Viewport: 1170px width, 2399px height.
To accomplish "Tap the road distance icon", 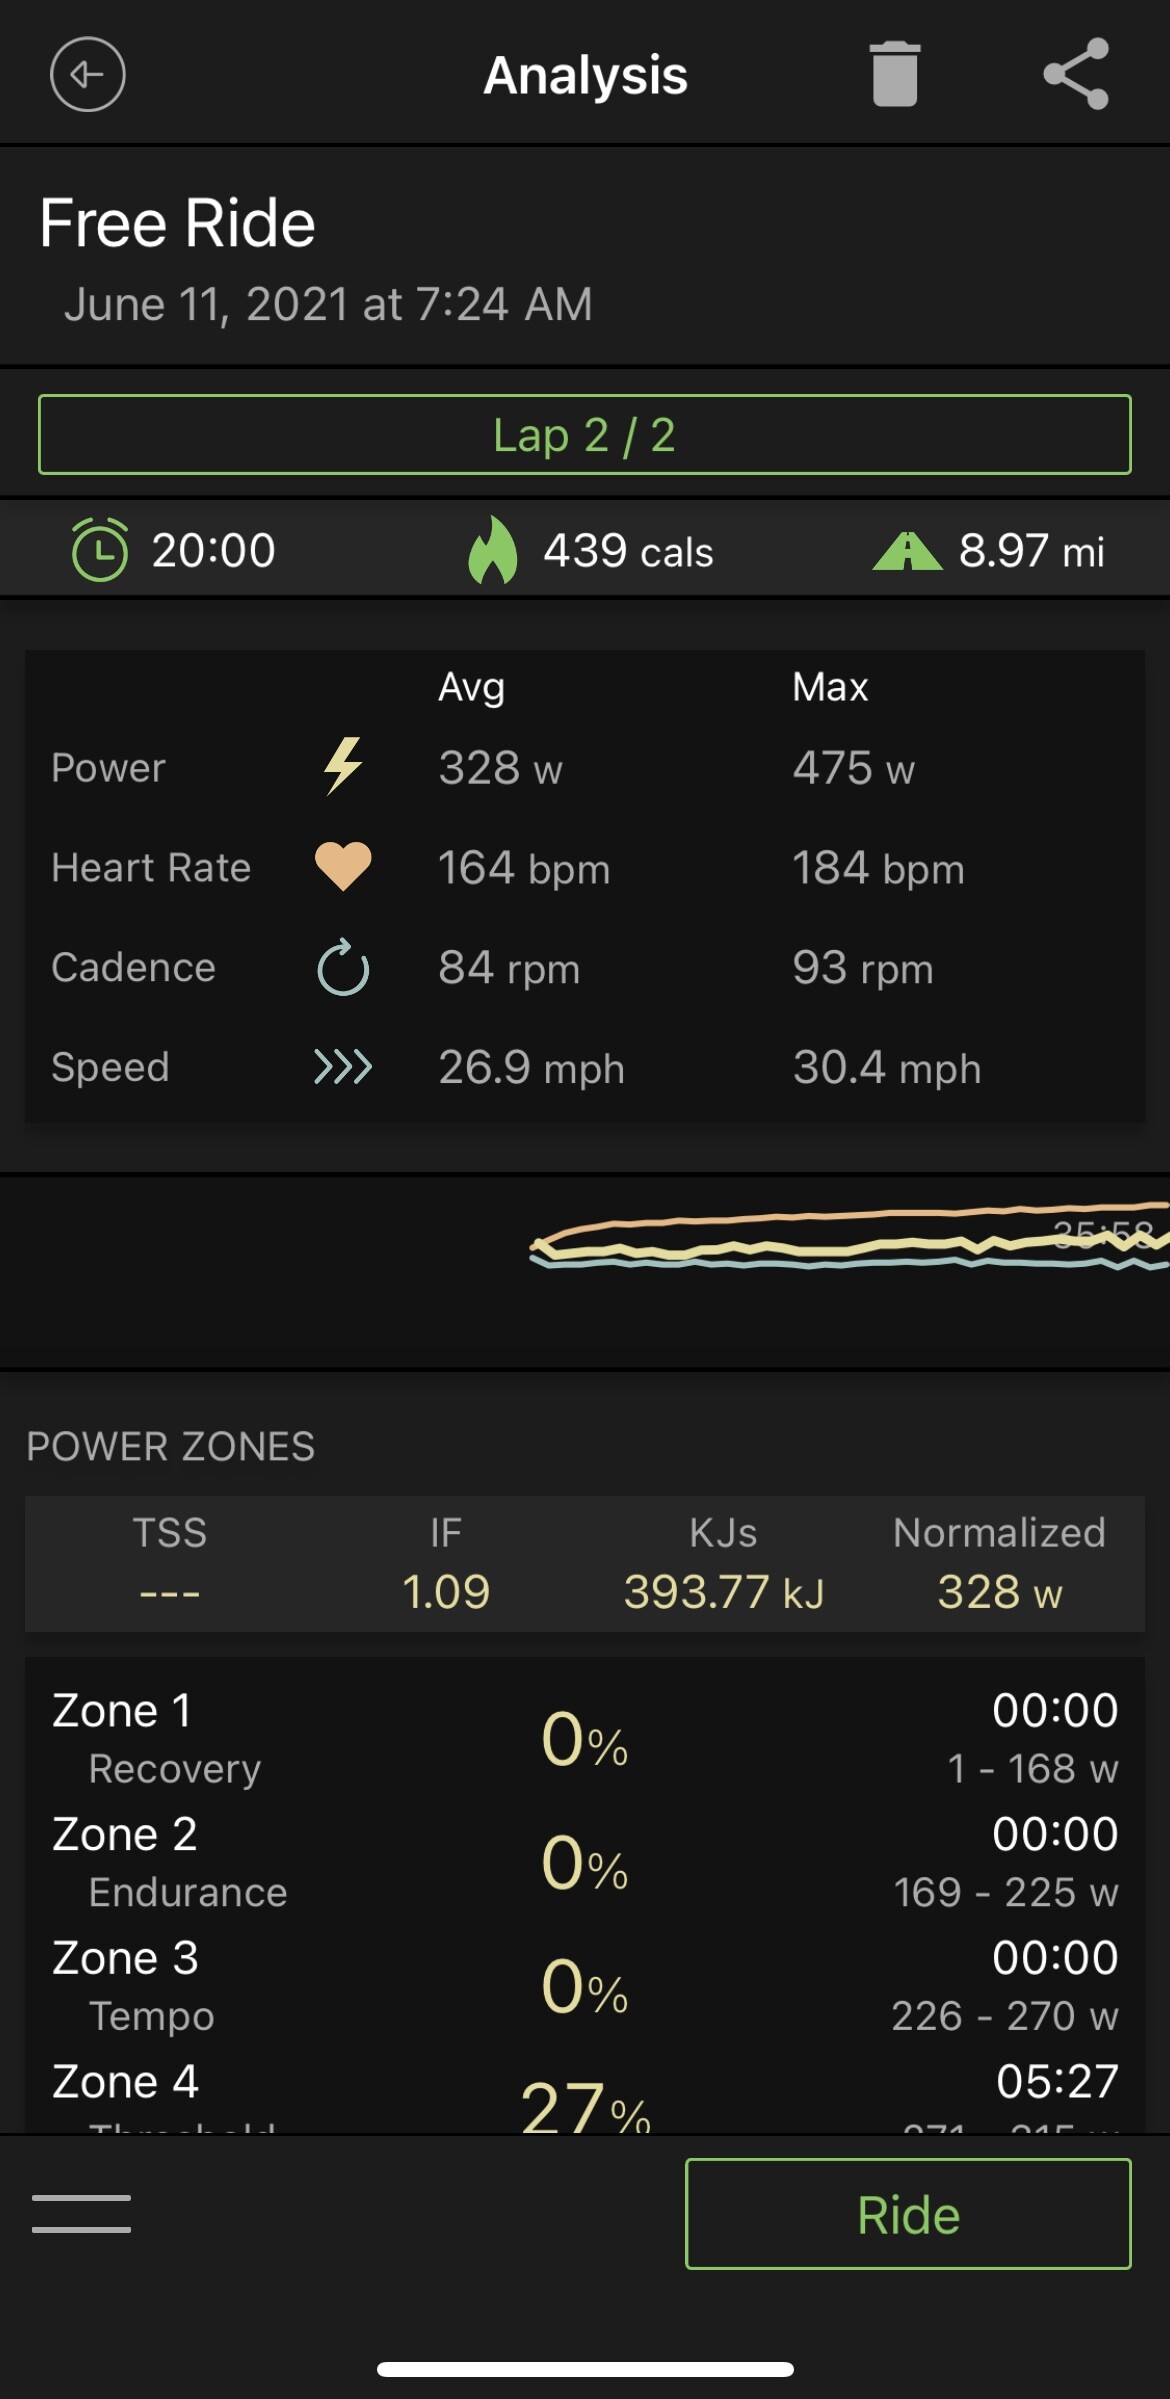I will tap(907, 551).
